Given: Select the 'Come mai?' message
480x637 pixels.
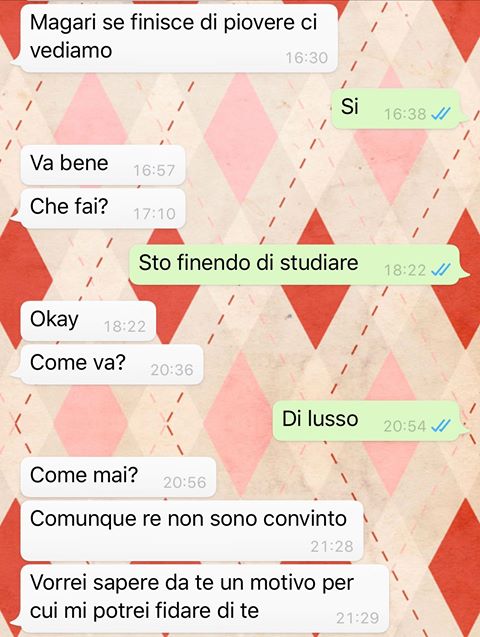Looking at the screenshot, I should 118,477.
